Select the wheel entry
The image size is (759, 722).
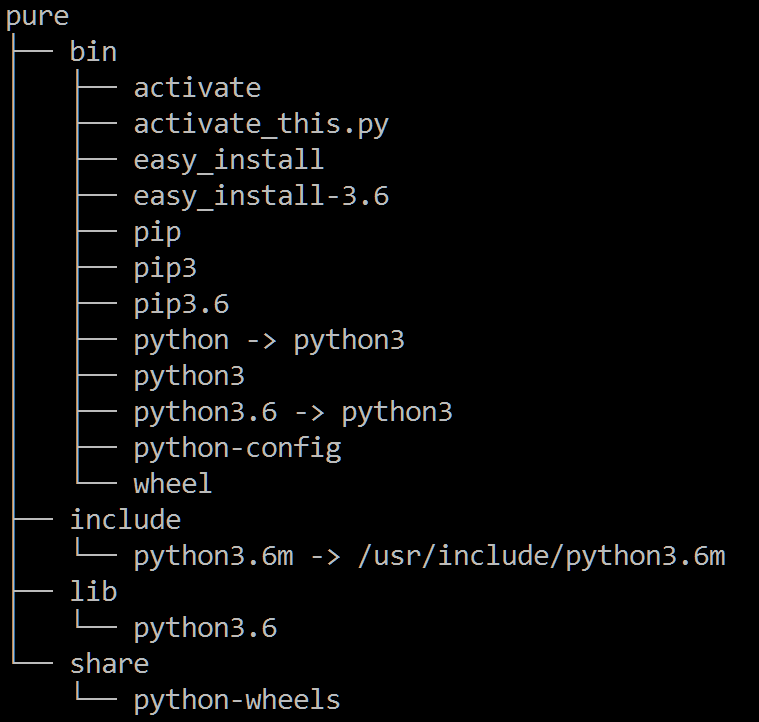[173, 483]
